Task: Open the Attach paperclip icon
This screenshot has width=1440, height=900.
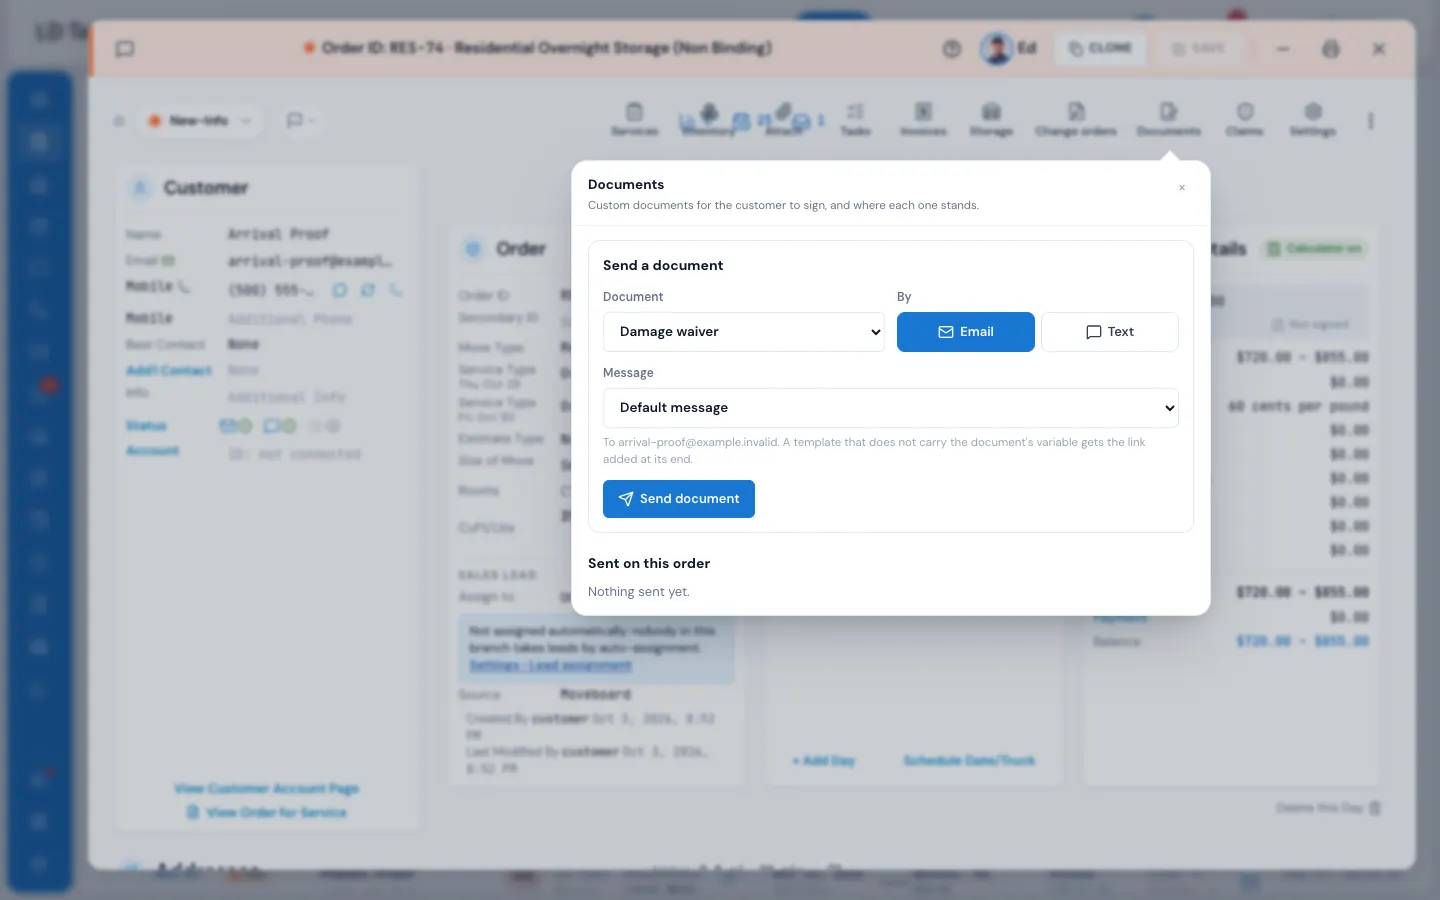Action: [784, 119]
